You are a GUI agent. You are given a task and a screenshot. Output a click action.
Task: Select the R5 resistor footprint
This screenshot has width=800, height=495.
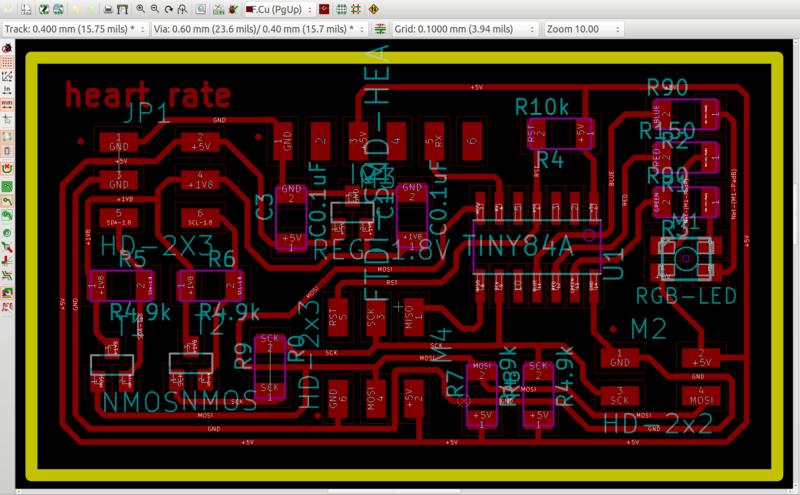point(121,286)
